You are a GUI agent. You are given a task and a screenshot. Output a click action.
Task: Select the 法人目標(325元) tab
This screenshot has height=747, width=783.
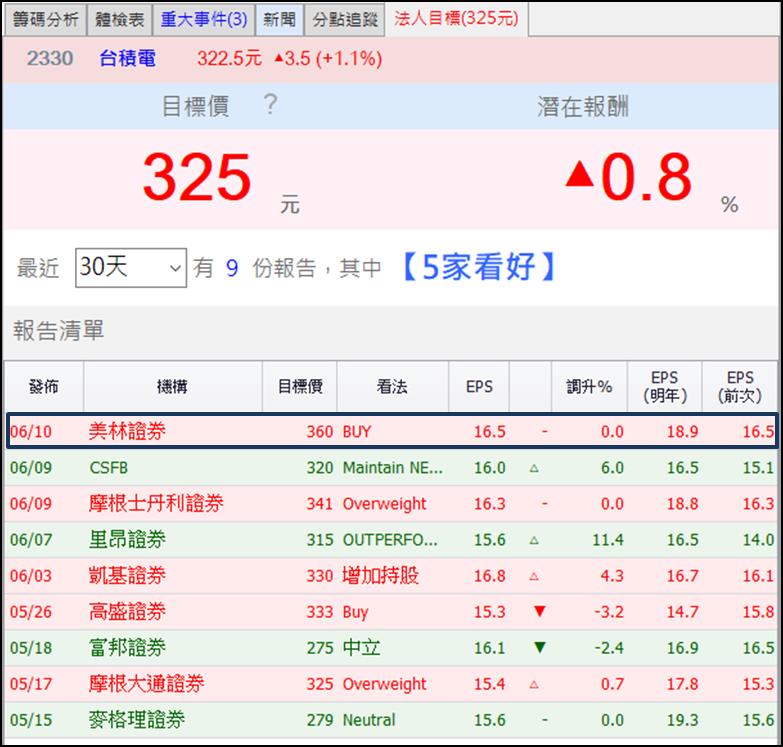456,18
